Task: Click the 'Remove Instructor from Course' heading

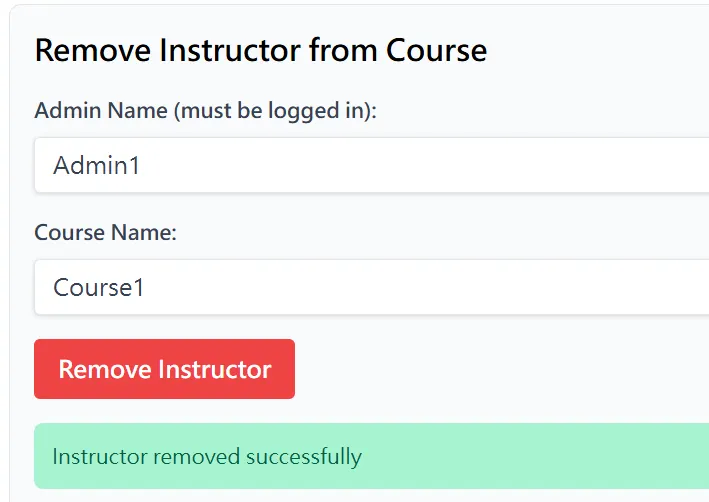Action: (x=260, y=50)
